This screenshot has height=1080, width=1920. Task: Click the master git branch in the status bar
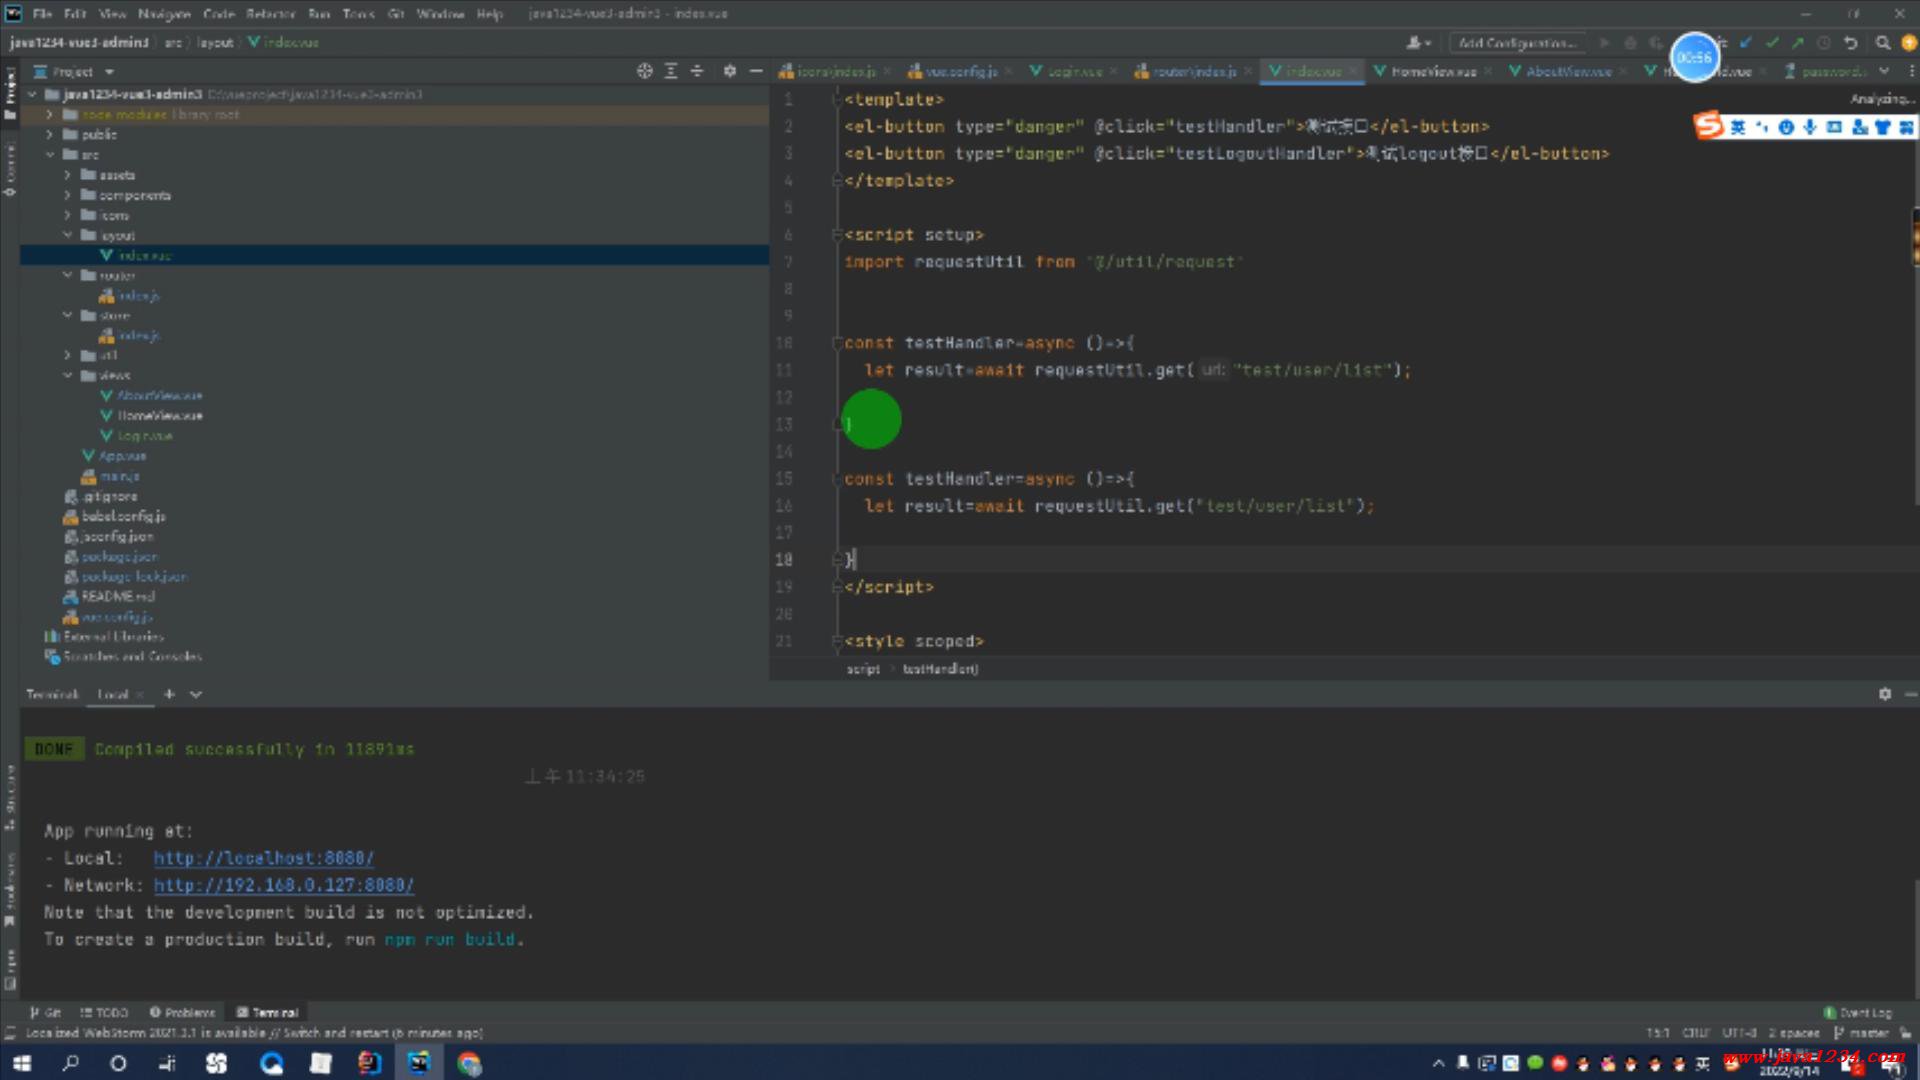tap(1861, 1033)
